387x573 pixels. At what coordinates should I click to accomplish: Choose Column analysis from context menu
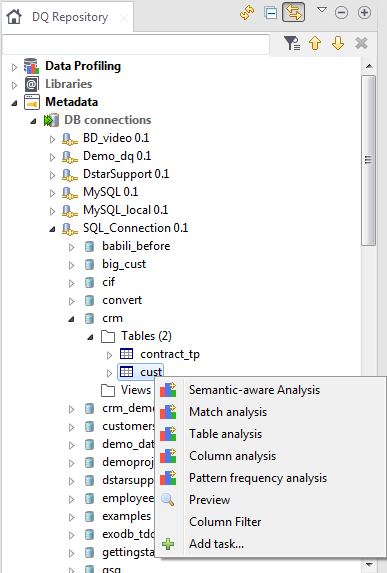click(x=270, y=456)
